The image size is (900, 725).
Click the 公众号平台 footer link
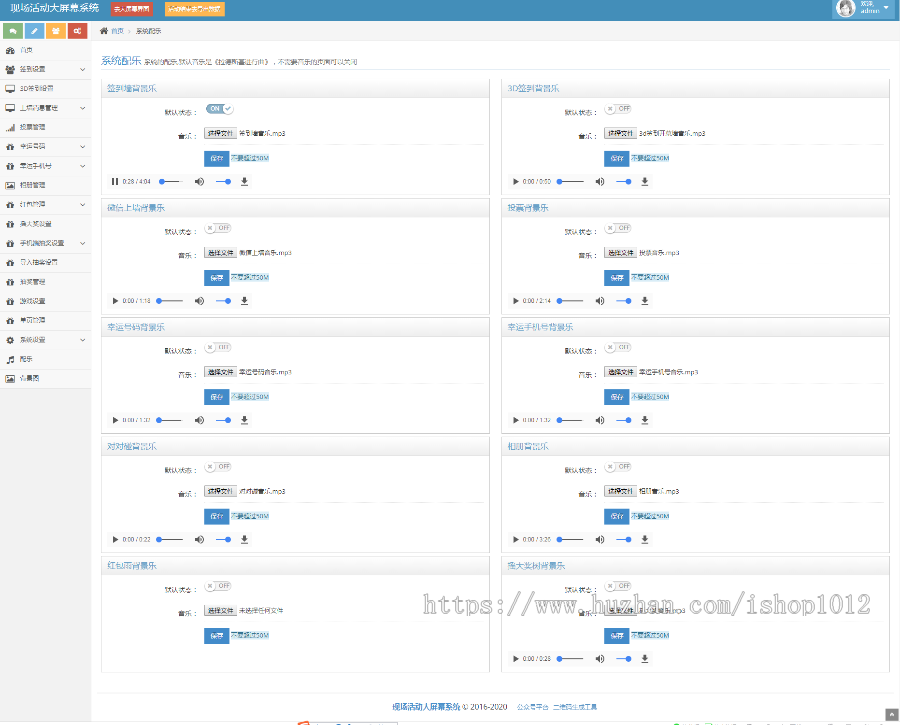coord(533,707)
